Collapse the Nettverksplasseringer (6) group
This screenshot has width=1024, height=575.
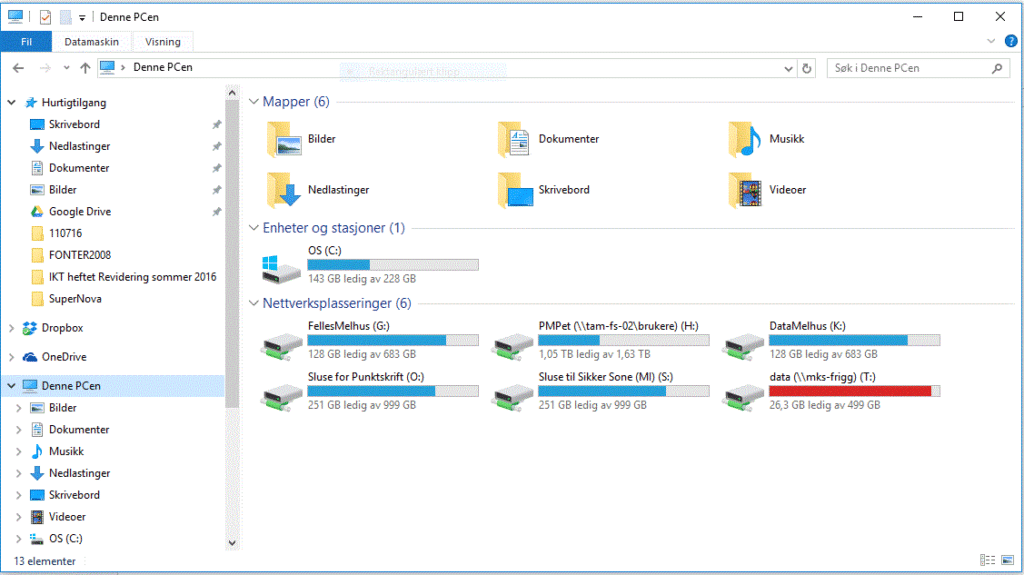(254, 303)
